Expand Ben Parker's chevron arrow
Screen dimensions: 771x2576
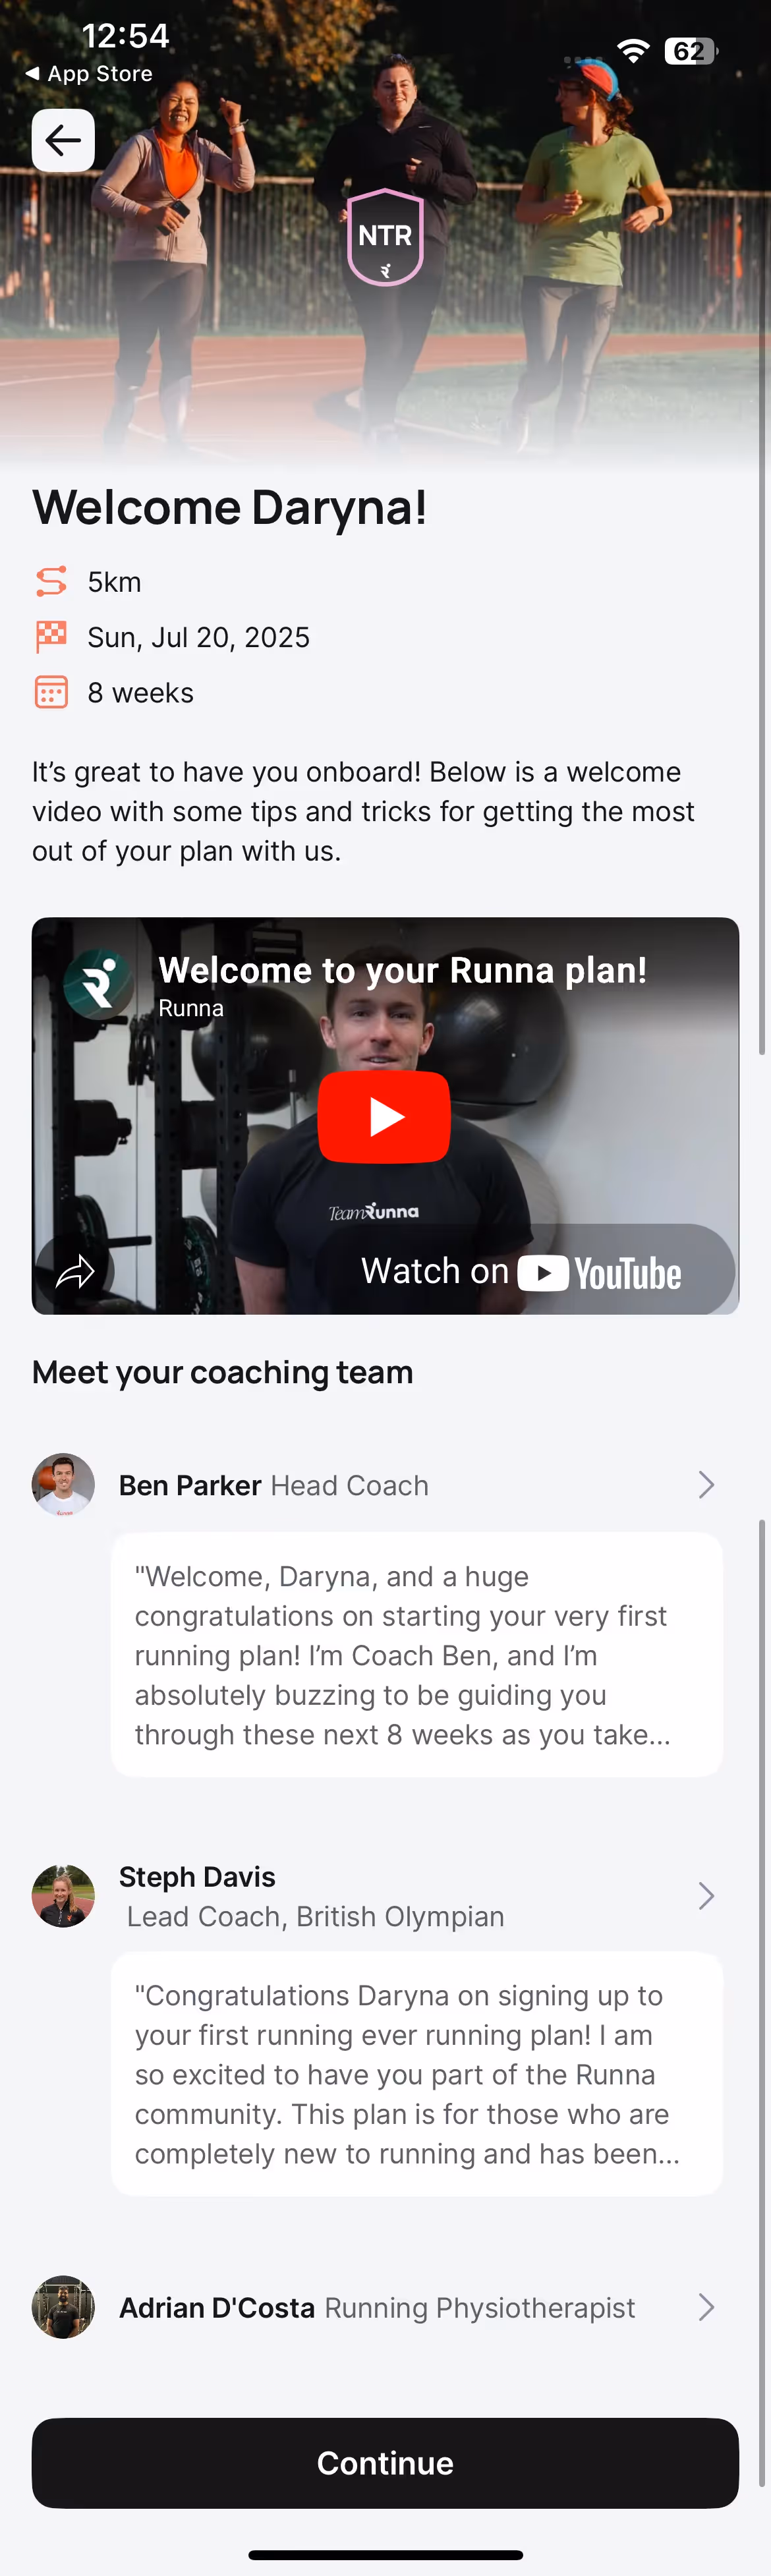tap(706, 1485)
